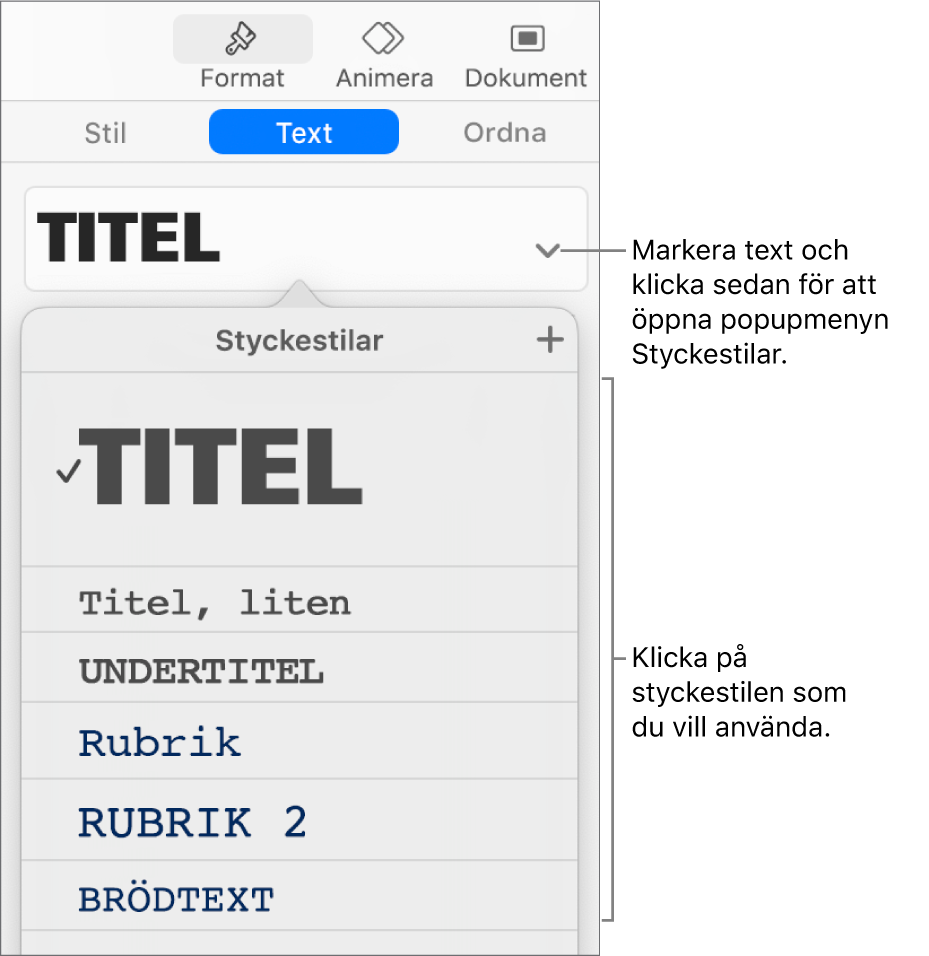Click the Dokument toolbar label
This screenshot has height=956, width=929.
(x=526, y=78)
